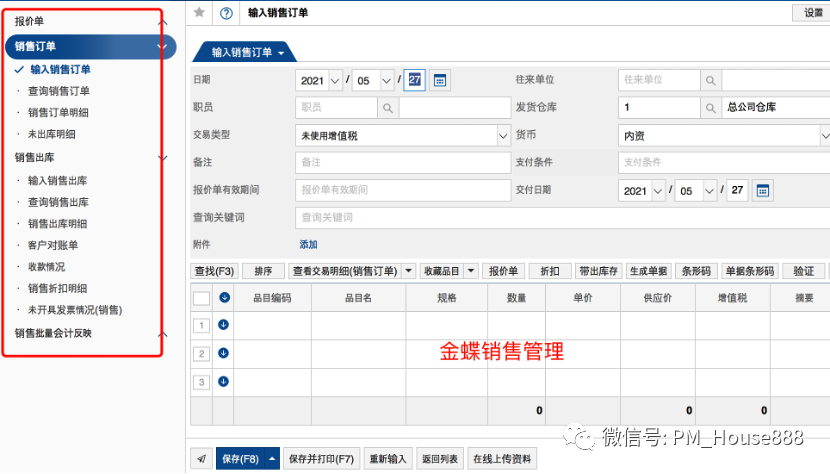Tick the select-all checkbox in grid header
Viewport: 830px width, 474px height.
[x=201, y=297]
